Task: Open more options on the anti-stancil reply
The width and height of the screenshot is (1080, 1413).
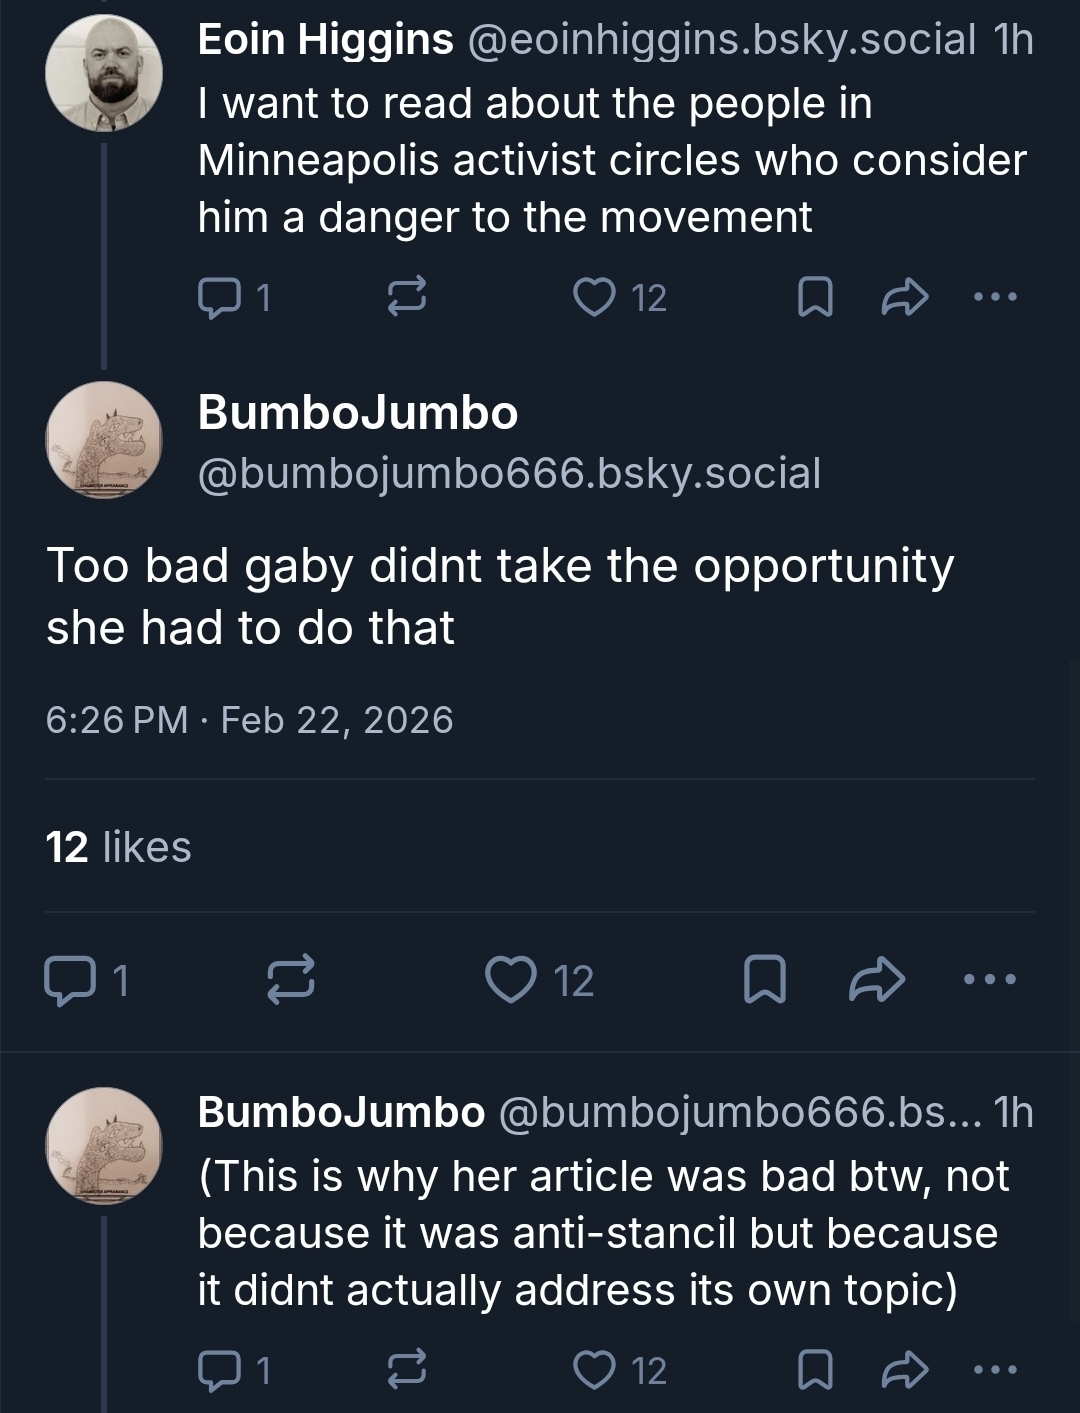Action: 996,1369
